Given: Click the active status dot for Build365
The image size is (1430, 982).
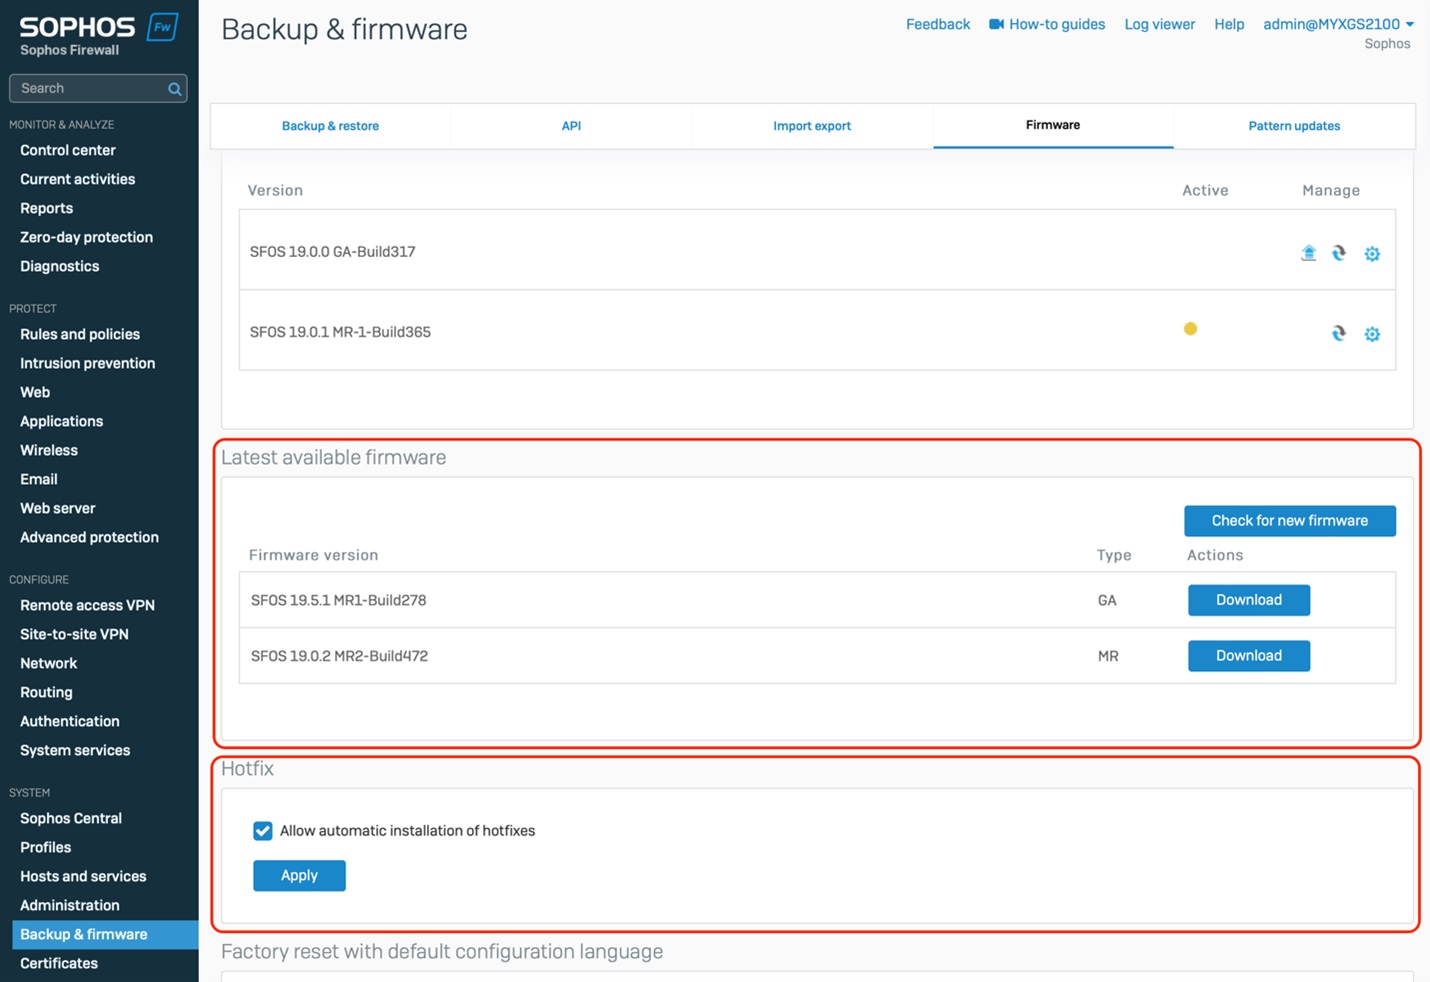Looking at the screenshot, I should [x=1190, y=328].
